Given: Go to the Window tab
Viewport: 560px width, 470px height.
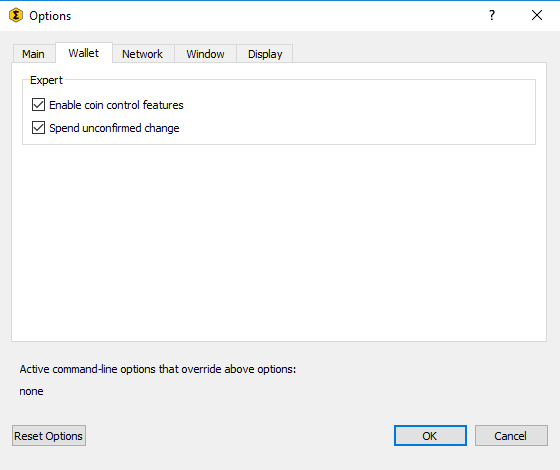Looking at the screenshot, I should pyautogui.click(x=205, y=54).
